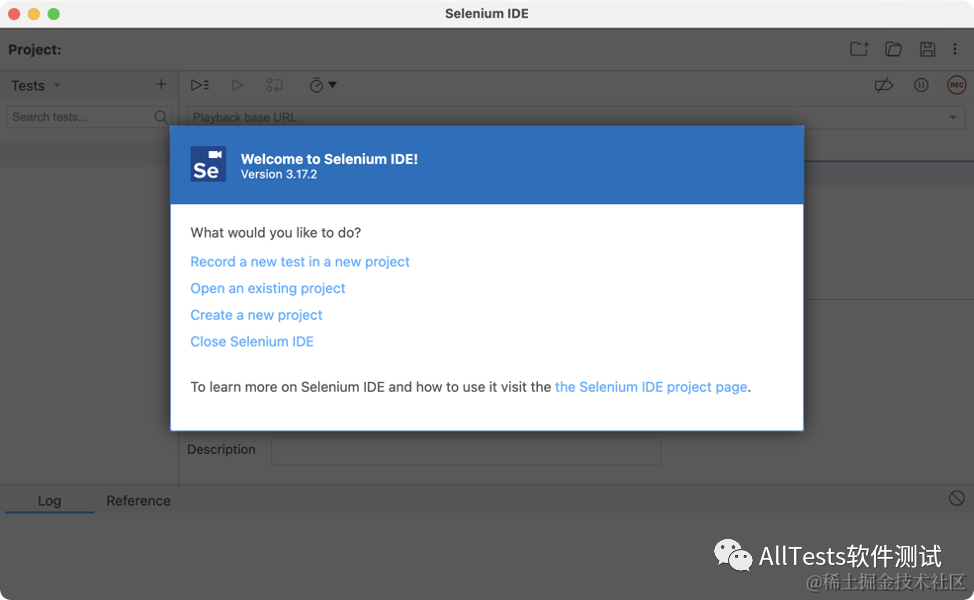Open the execution speed dropdown arrow
The width and height of the screenshot is (974, 600).
(x=332, y=85)
